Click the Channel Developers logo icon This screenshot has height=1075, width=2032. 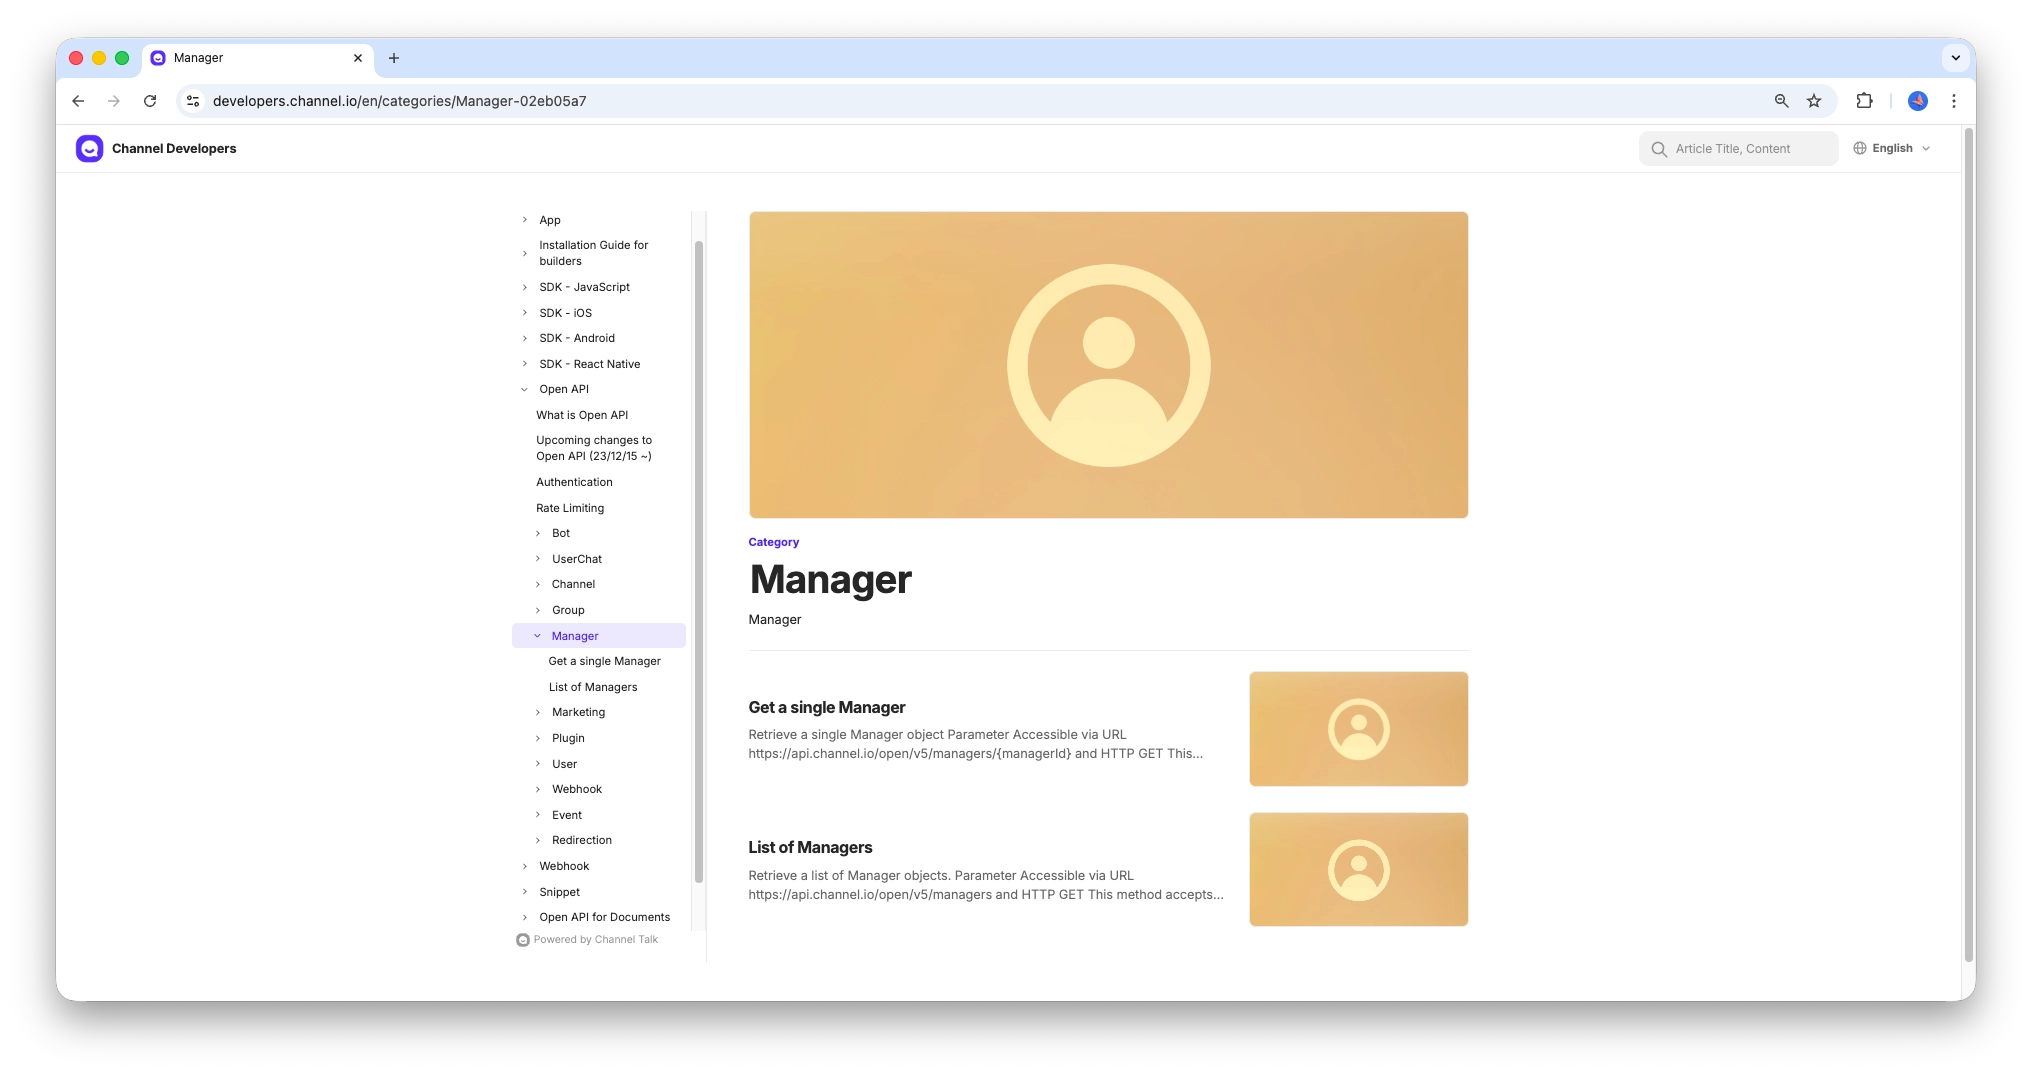click(x=89, y=148)
